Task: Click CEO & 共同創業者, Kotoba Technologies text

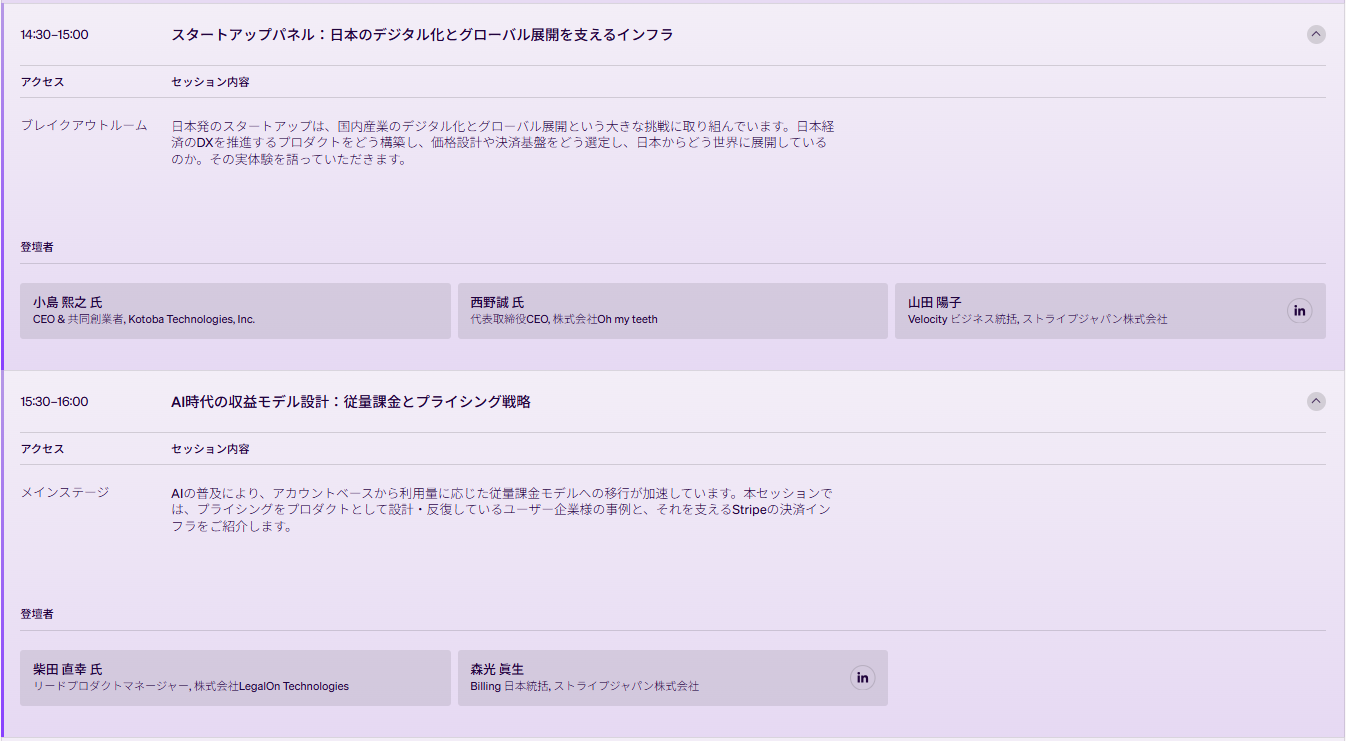Action: pyautogui.click(x=144, y=319)
